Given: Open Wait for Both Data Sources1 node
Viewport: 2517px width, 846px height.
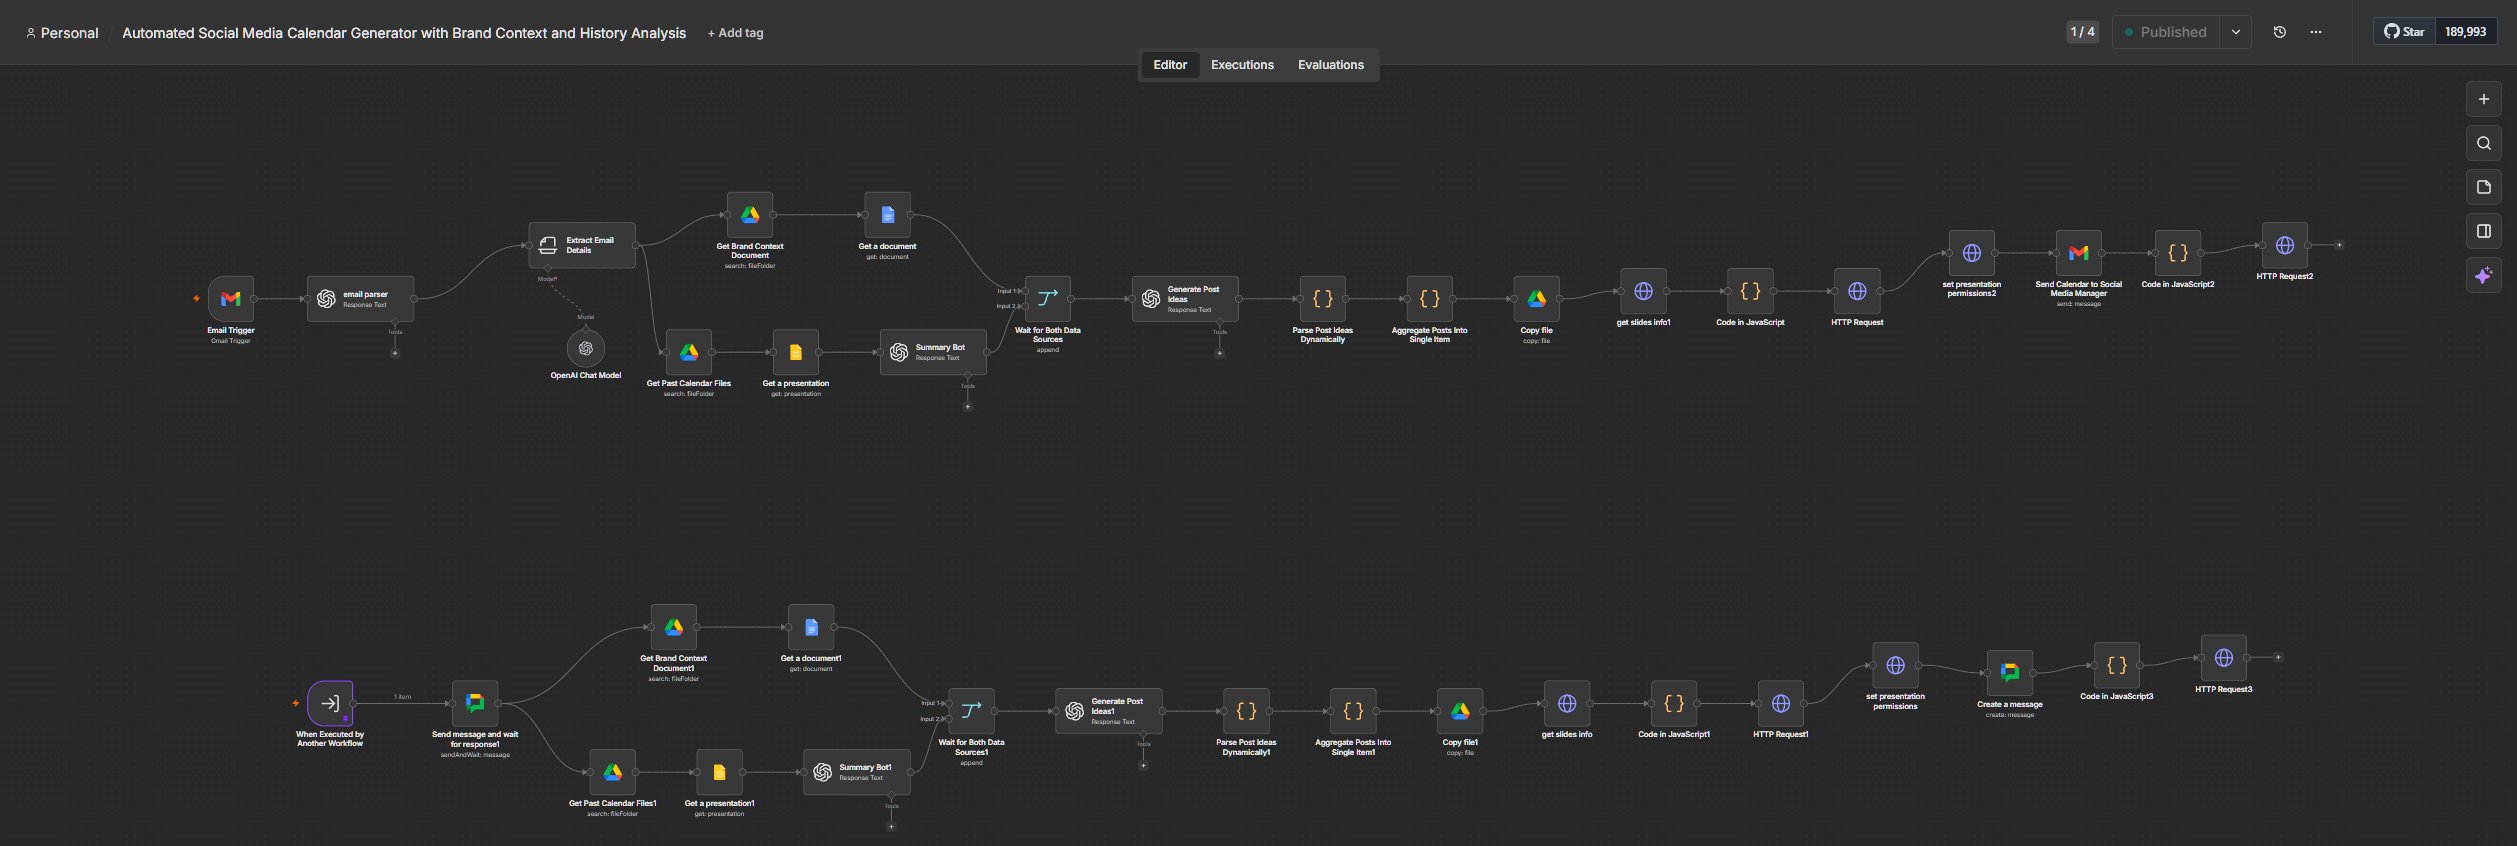Looking at the screenshot, I should (971, 711).
